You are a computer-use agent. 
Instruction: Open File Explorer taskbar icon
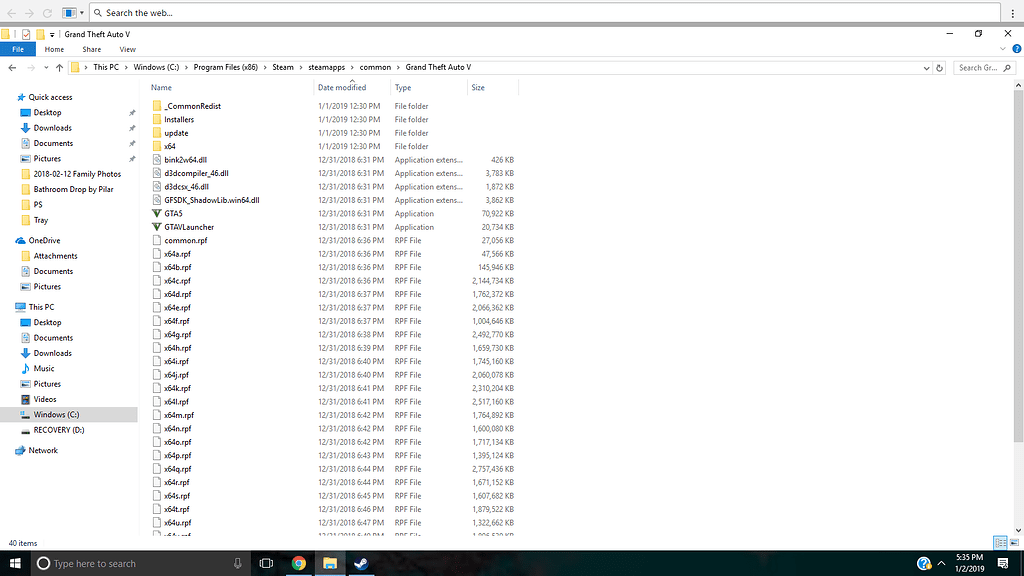(330, 563)
